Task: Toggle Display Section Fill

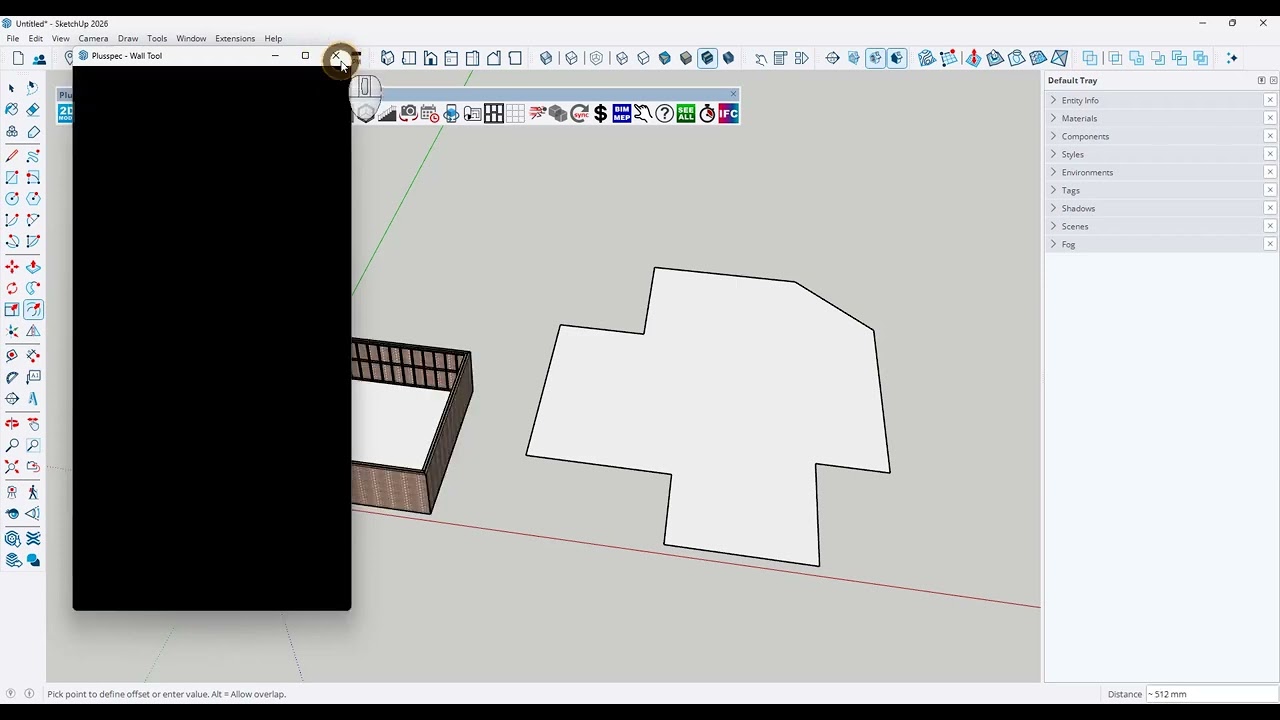Action: [896, 58]
